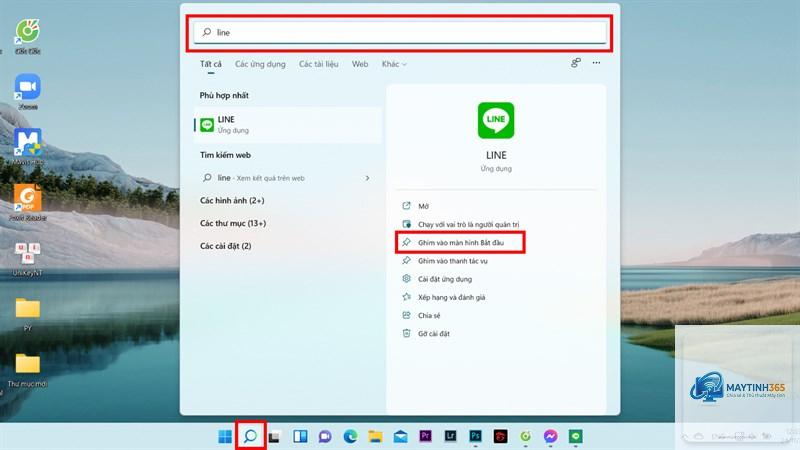Image resolution: width=800 pixels, height=450 pixels.
Task: Open Task View on the taskbar
Action: [274, 436]
